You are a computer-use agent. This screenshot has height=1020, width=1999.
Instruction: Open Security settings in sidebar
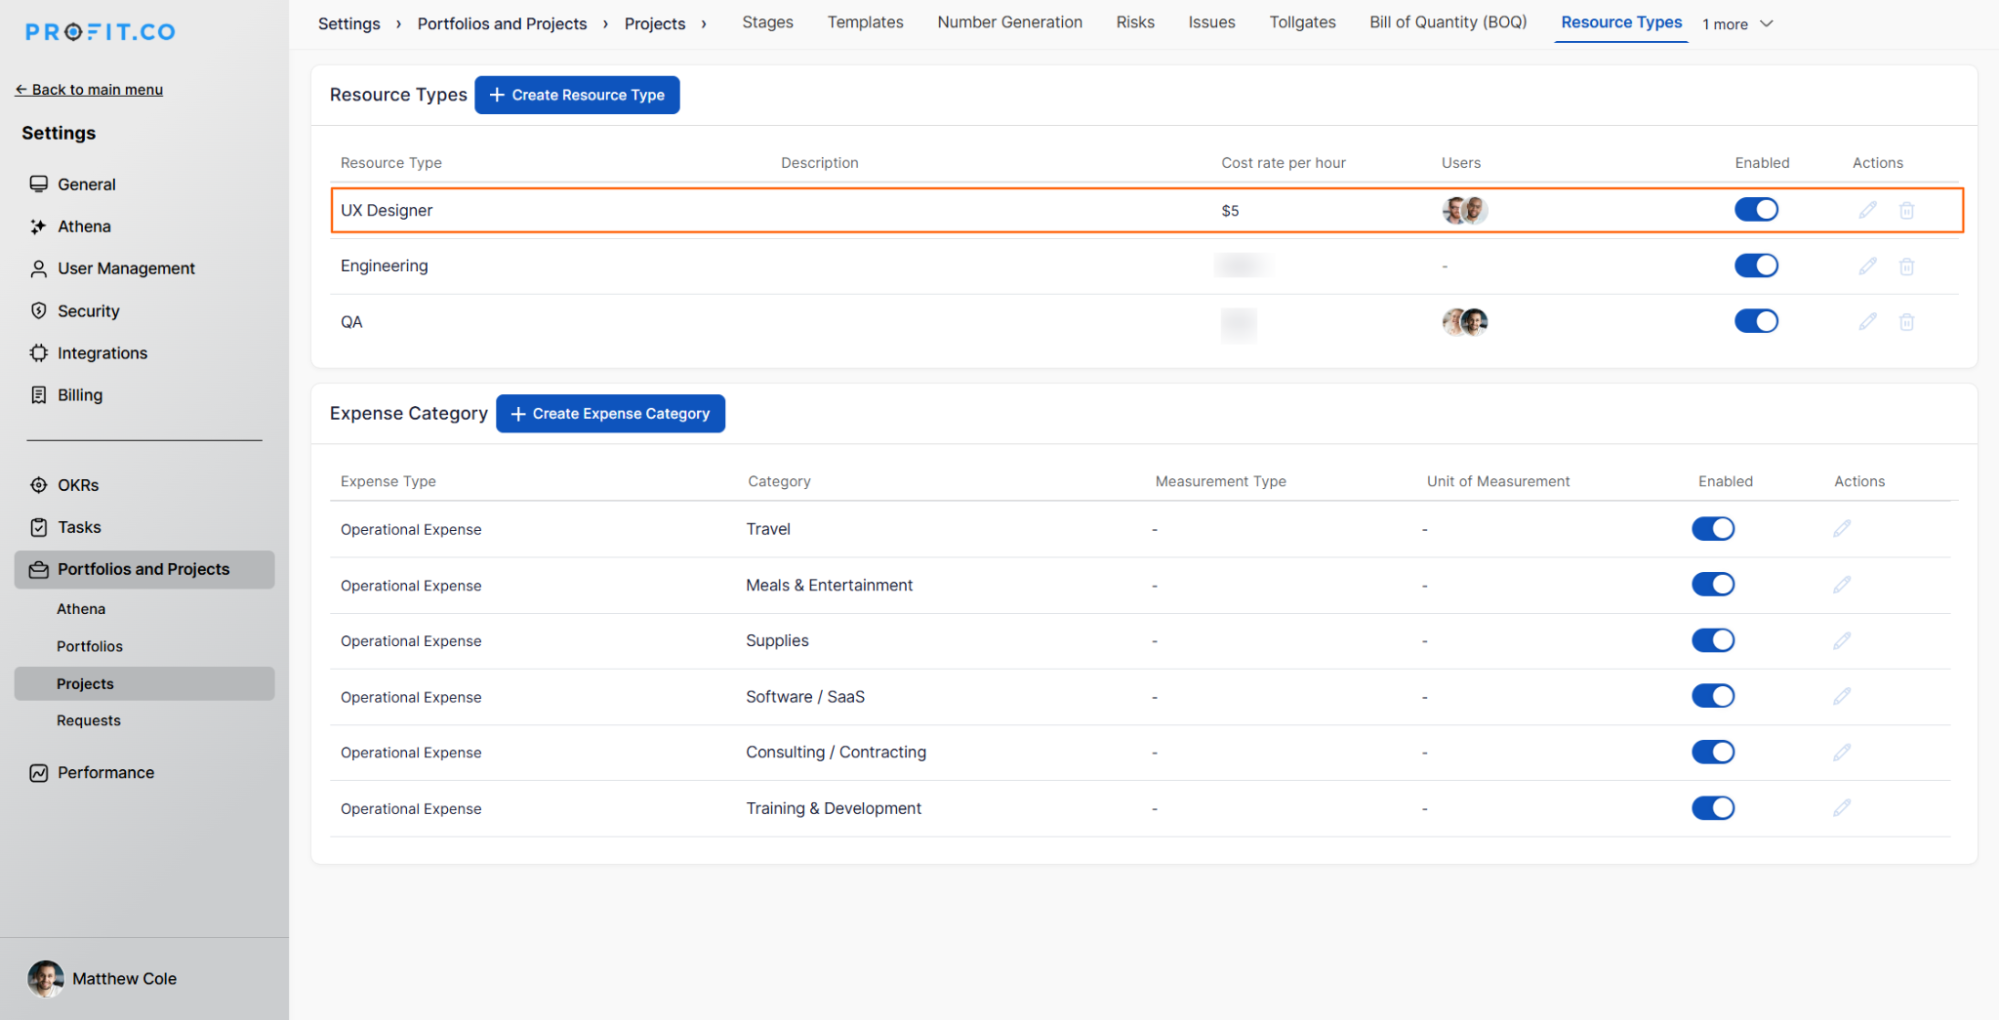tap(88, 311)
